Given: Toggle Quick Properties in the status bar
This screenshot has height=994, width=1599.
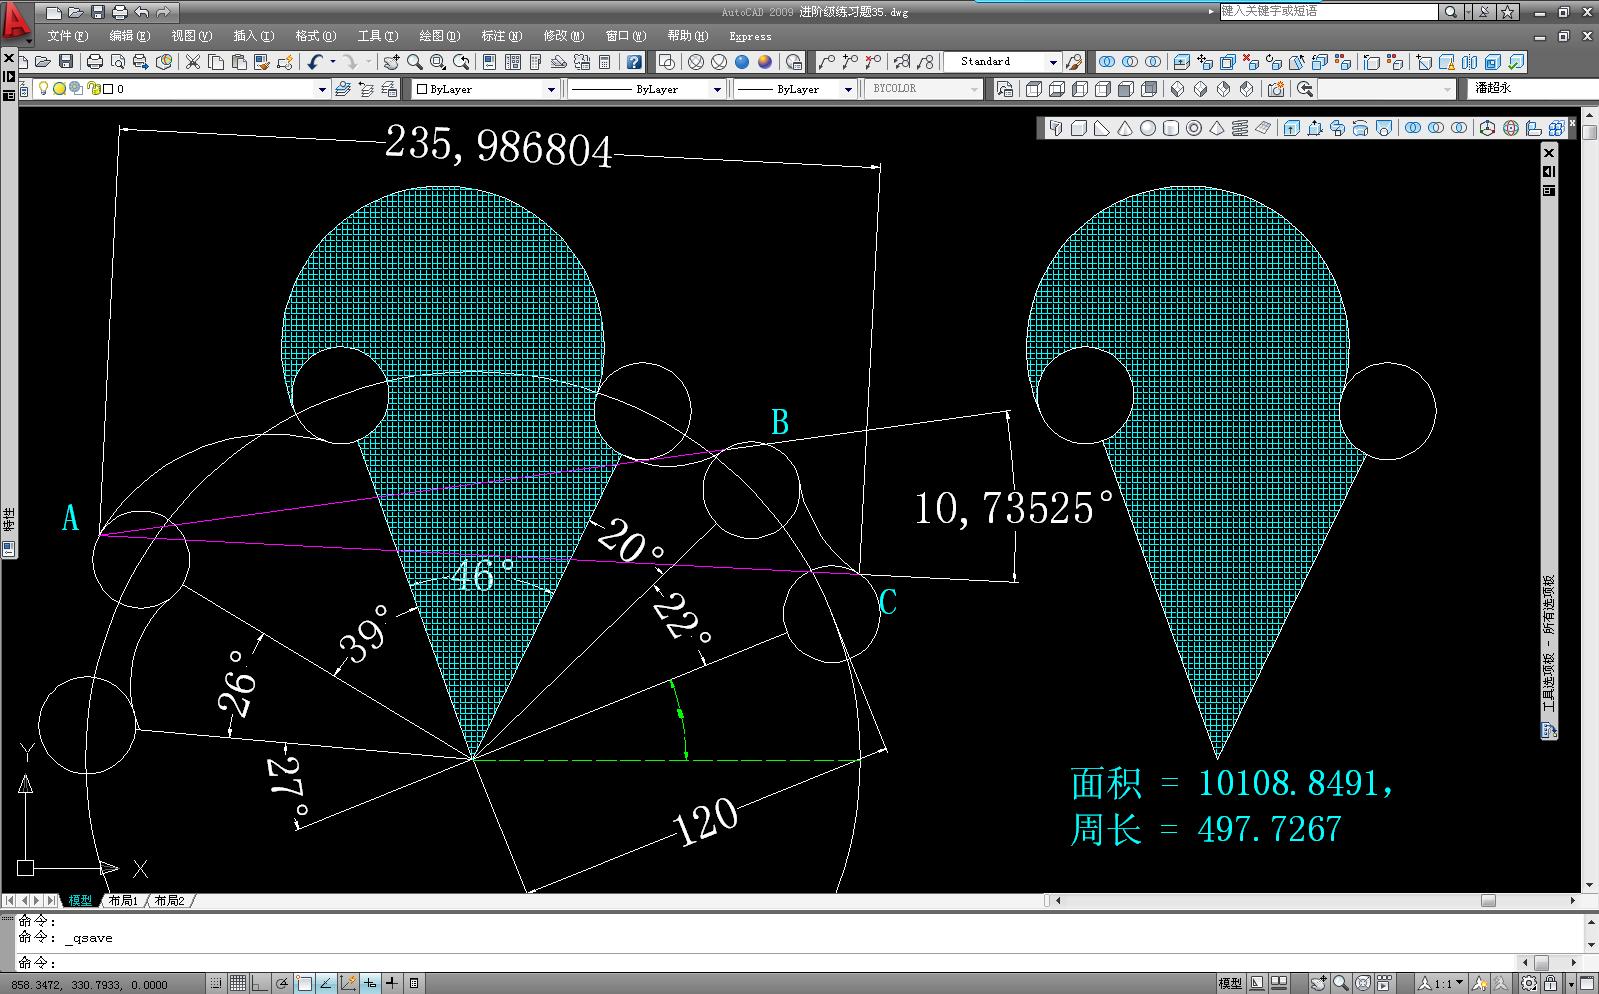Looking at the screenshot, I should [x=414, y=984].
